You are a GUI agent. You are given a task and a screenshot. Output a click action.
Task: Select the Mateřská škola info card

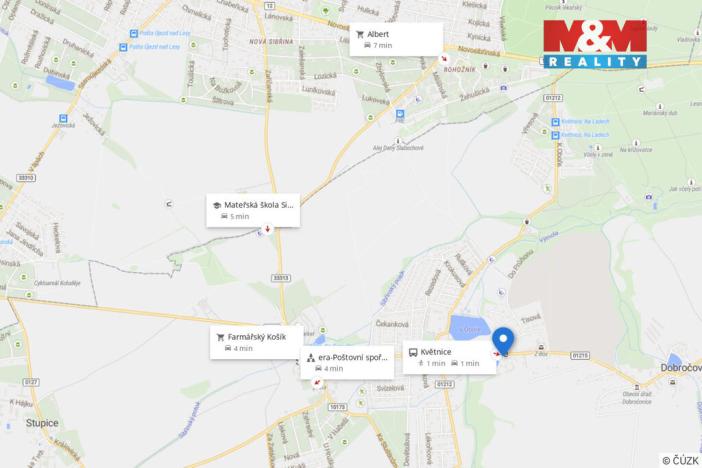[253, 210]
